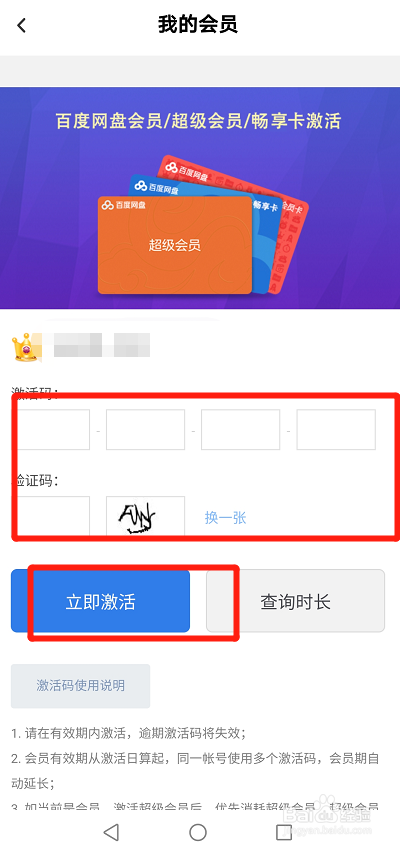Tap the gold crown member icon
The width and height of the screenshot is (400, 848).
[26, 347]
